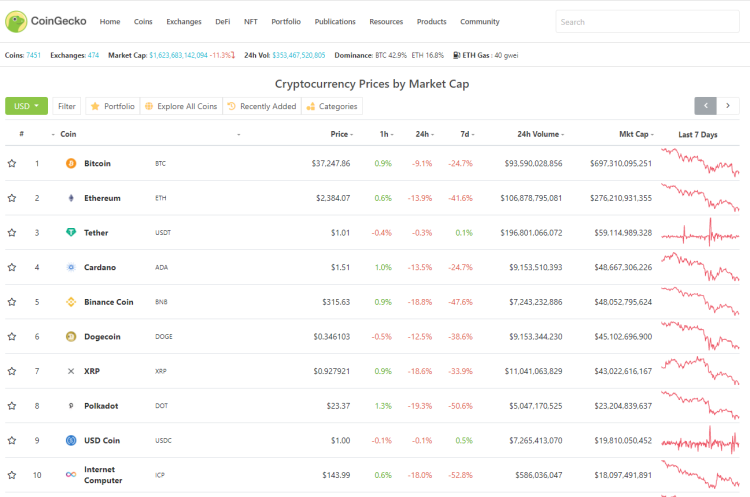Click the Ethereum diamond icon
This screenshot has height=497, width=750.
(x=71, y=198)
